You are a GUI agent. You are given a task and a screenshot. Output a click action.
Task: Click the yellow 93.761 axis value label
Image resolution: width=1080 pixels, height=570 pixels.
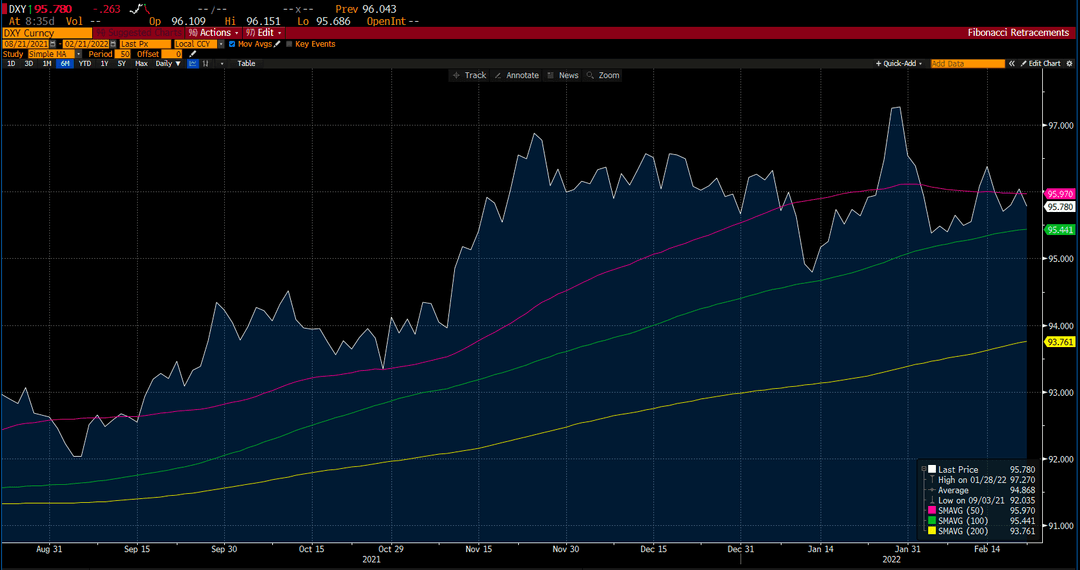click(x=1060, y=341)
